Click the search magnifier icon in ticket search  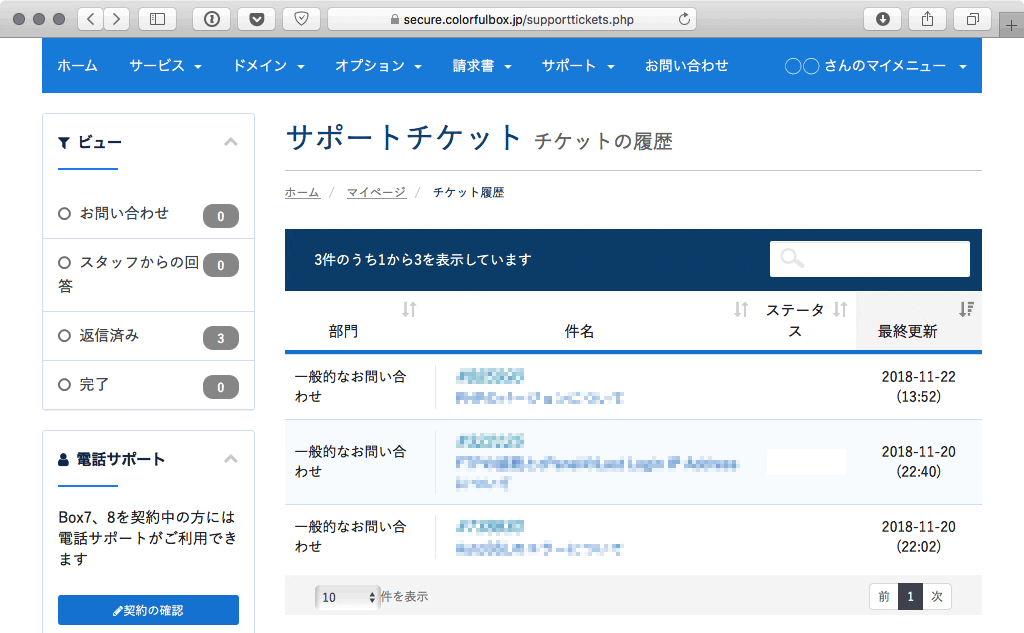click(792, 258)
